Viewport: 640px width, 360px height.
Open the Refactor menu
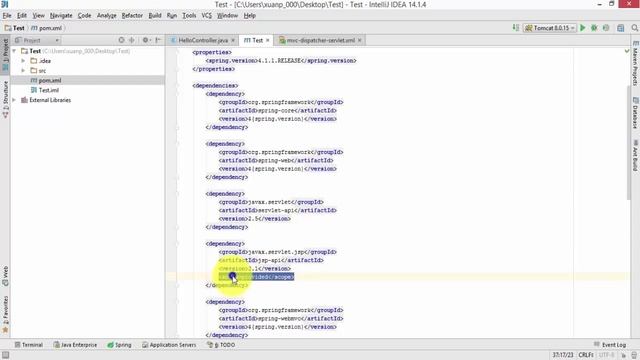tap(132, 16)
